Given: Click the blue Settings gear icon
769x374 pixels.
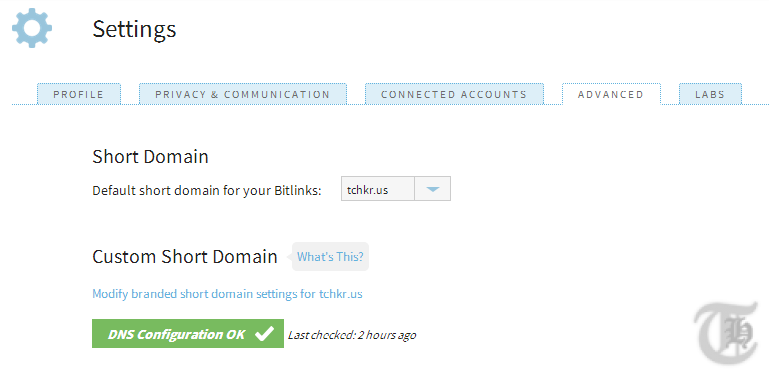Looking at the screenshot, I should click(x=32, y=28).
